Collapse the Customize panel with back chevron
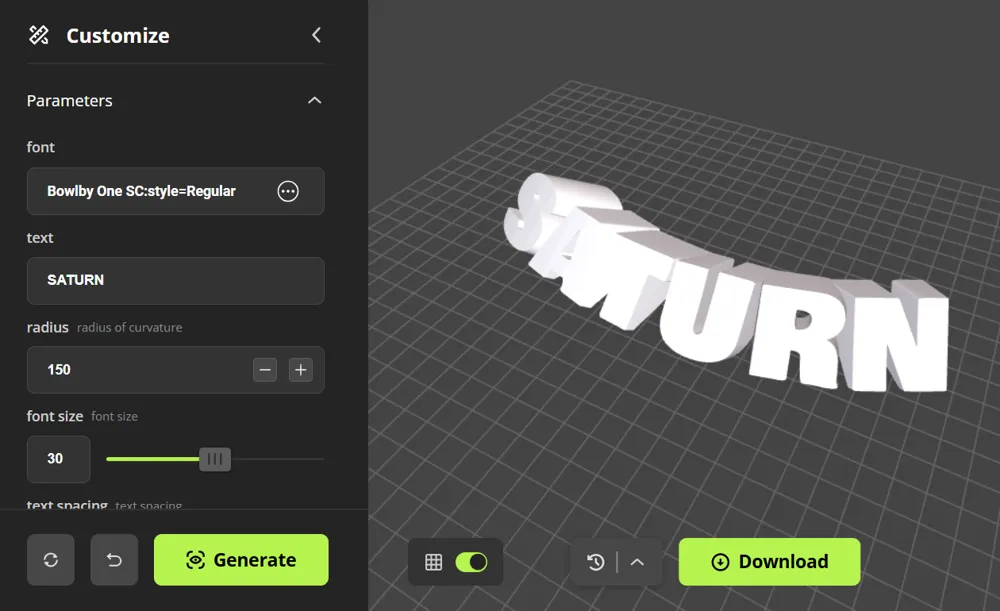The width and height of the screenshot is (1000, 611). click(x=316, y=35)
